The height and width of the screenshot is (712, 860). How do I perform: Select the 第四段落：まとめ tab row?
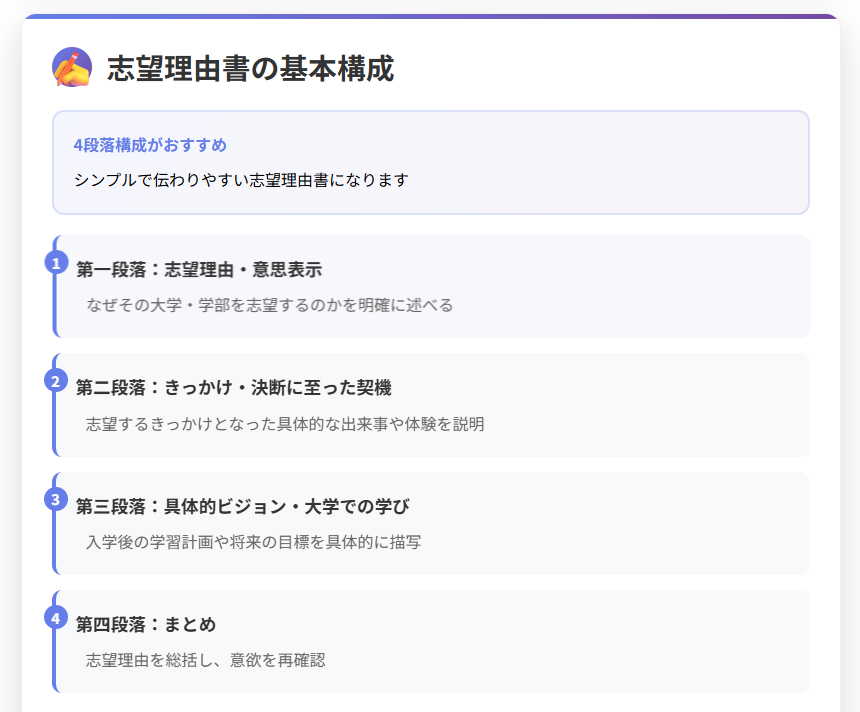(x=430, y=641)
